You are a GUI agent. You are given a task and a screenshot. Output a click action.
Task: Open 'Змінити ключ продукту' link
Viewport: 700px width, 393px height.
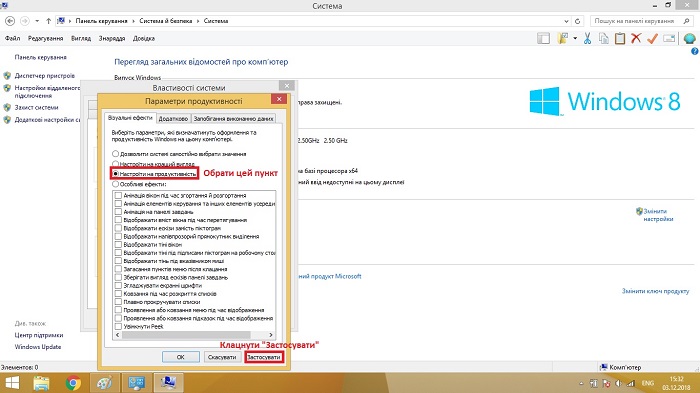click(655, 291)
